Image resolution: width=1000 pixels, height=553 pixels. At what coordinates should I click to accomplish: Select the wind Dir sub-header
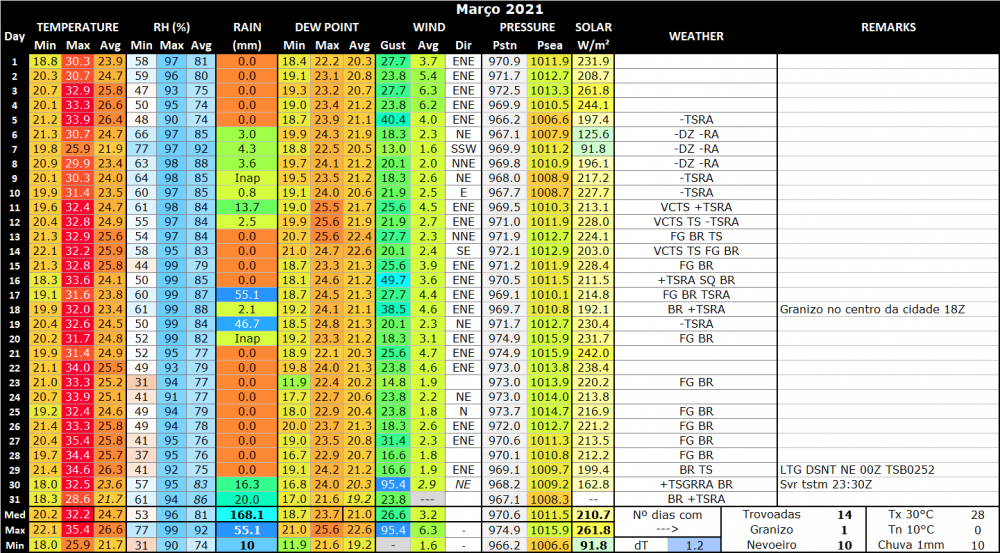click(463, 45)
